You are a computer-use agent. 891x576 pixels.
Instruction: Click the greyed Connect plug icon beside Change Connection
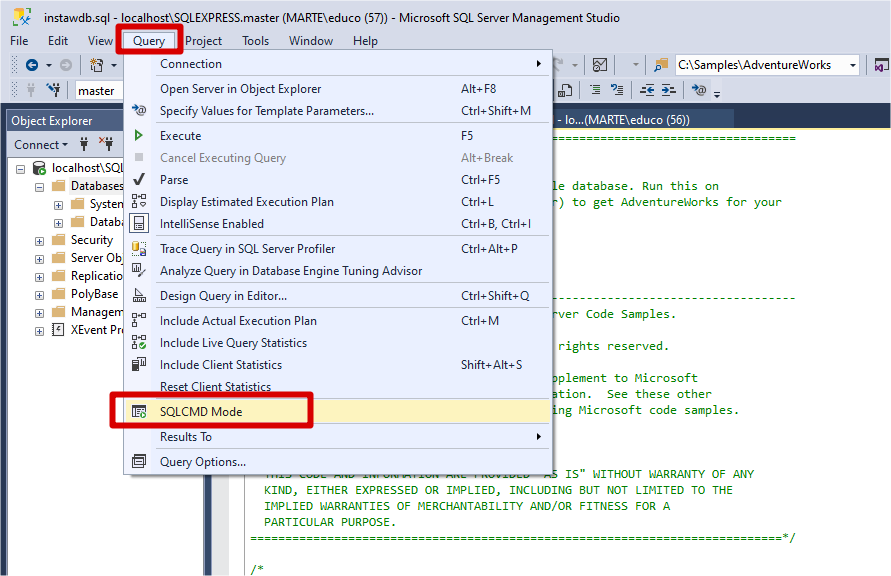[x=31, y=90]
